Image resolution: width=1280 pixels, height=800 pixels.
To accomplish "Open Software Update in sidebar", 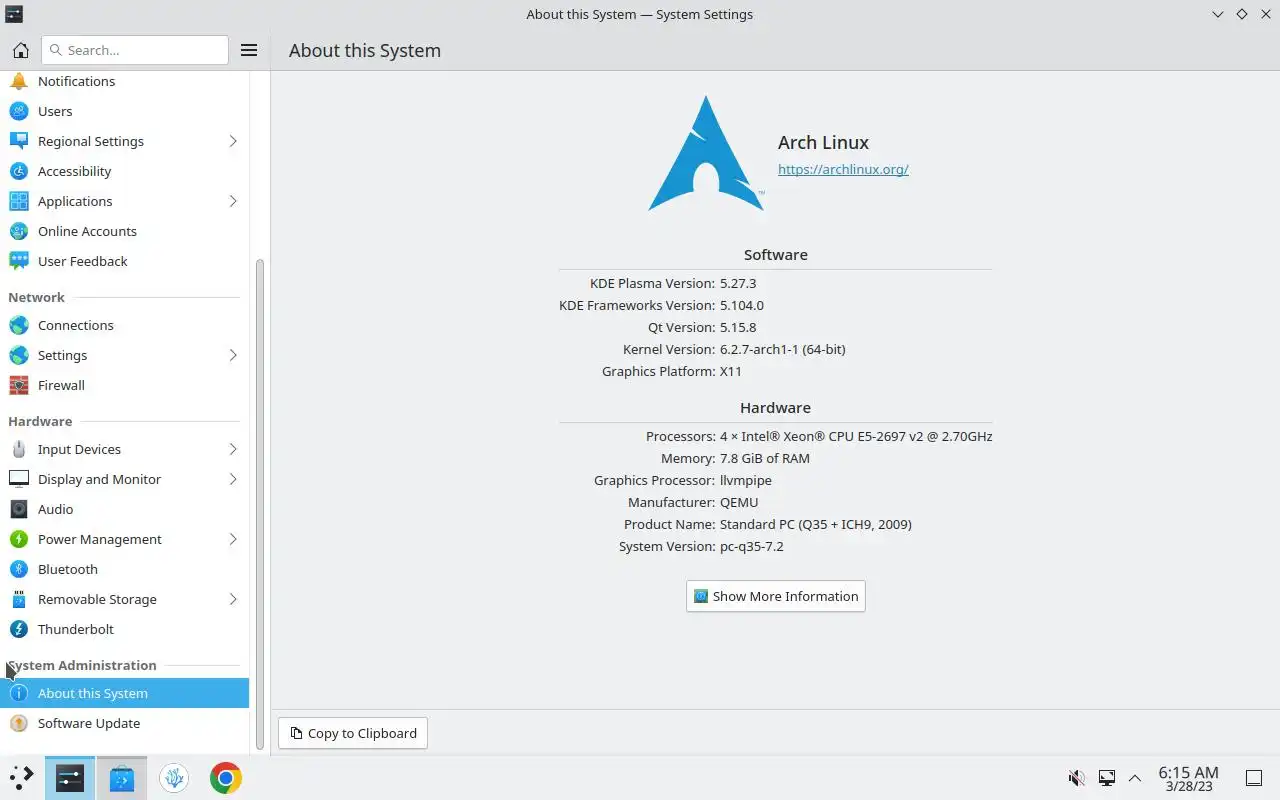I will (x=124, y=723).
